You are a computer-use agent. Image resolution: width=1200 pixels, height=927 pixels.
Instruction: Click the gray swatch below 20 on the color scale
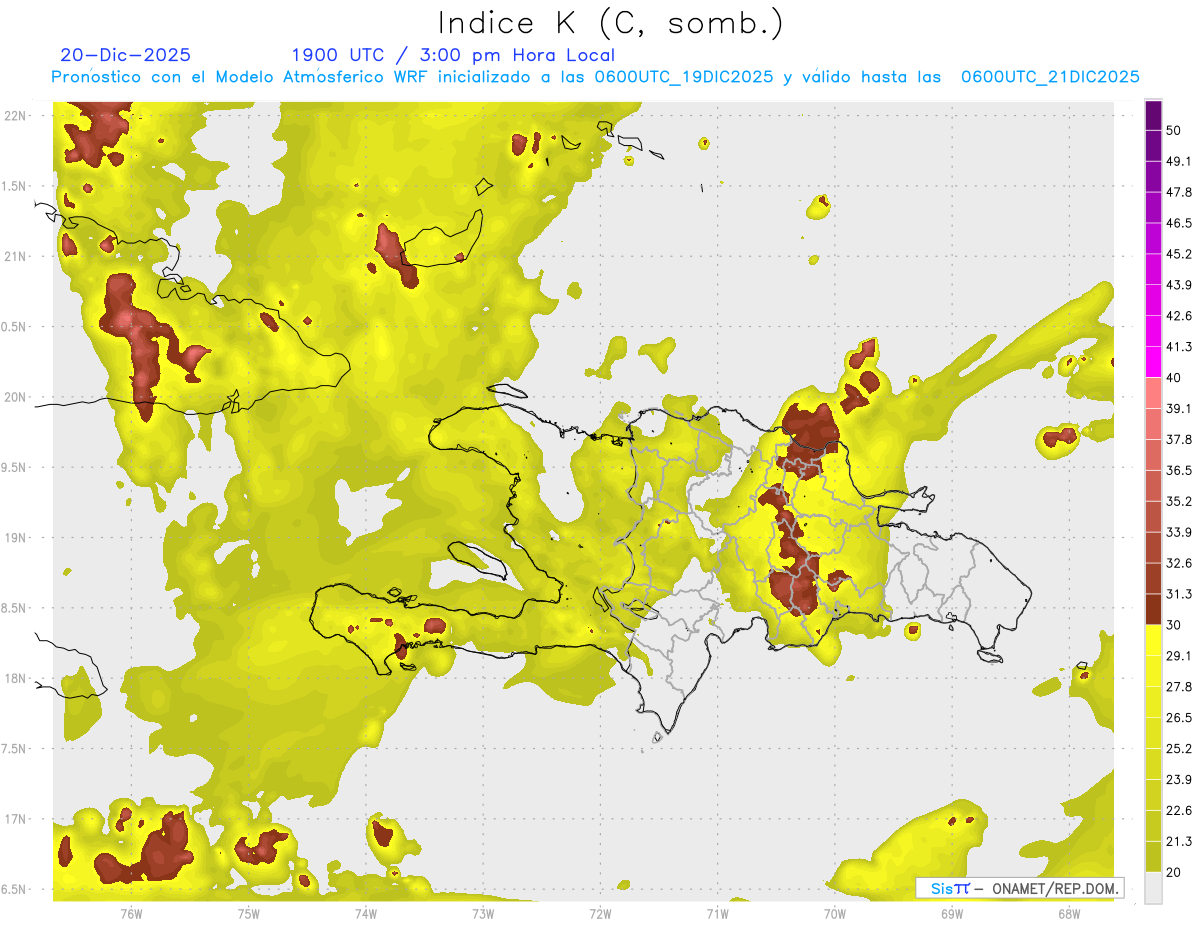pos(1154,887)
